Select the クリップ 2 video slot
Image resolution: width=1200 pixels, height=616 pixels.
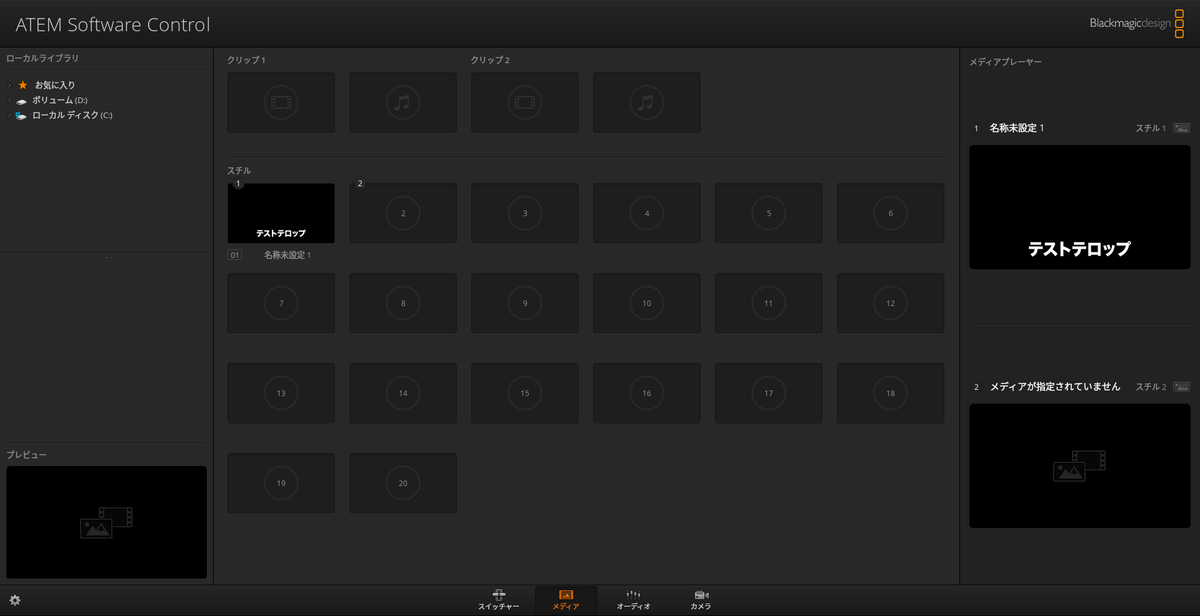pyautogui.click(x=525, y=102)
